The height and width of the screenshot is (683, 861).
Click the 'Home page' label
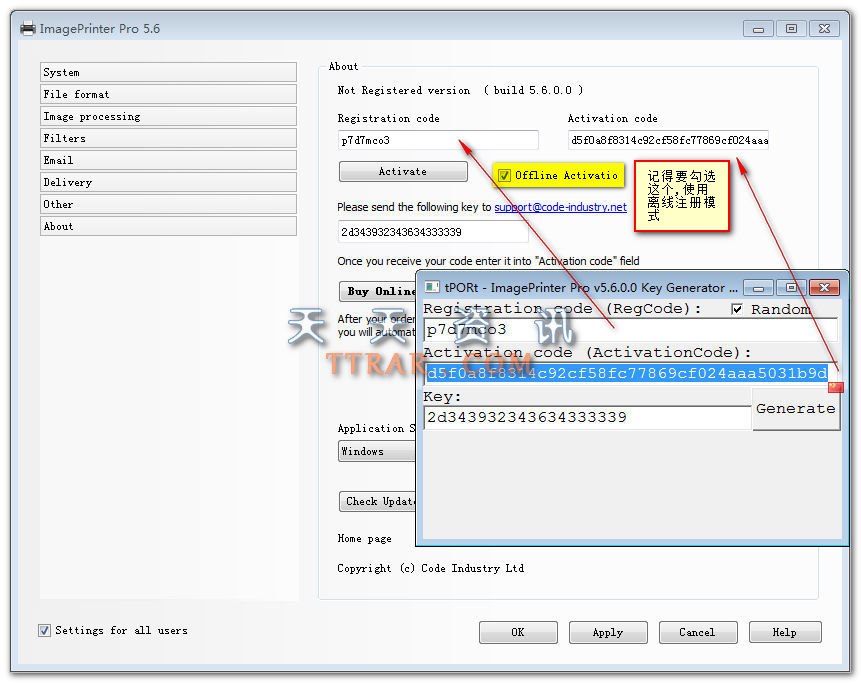tap(365, 539)
